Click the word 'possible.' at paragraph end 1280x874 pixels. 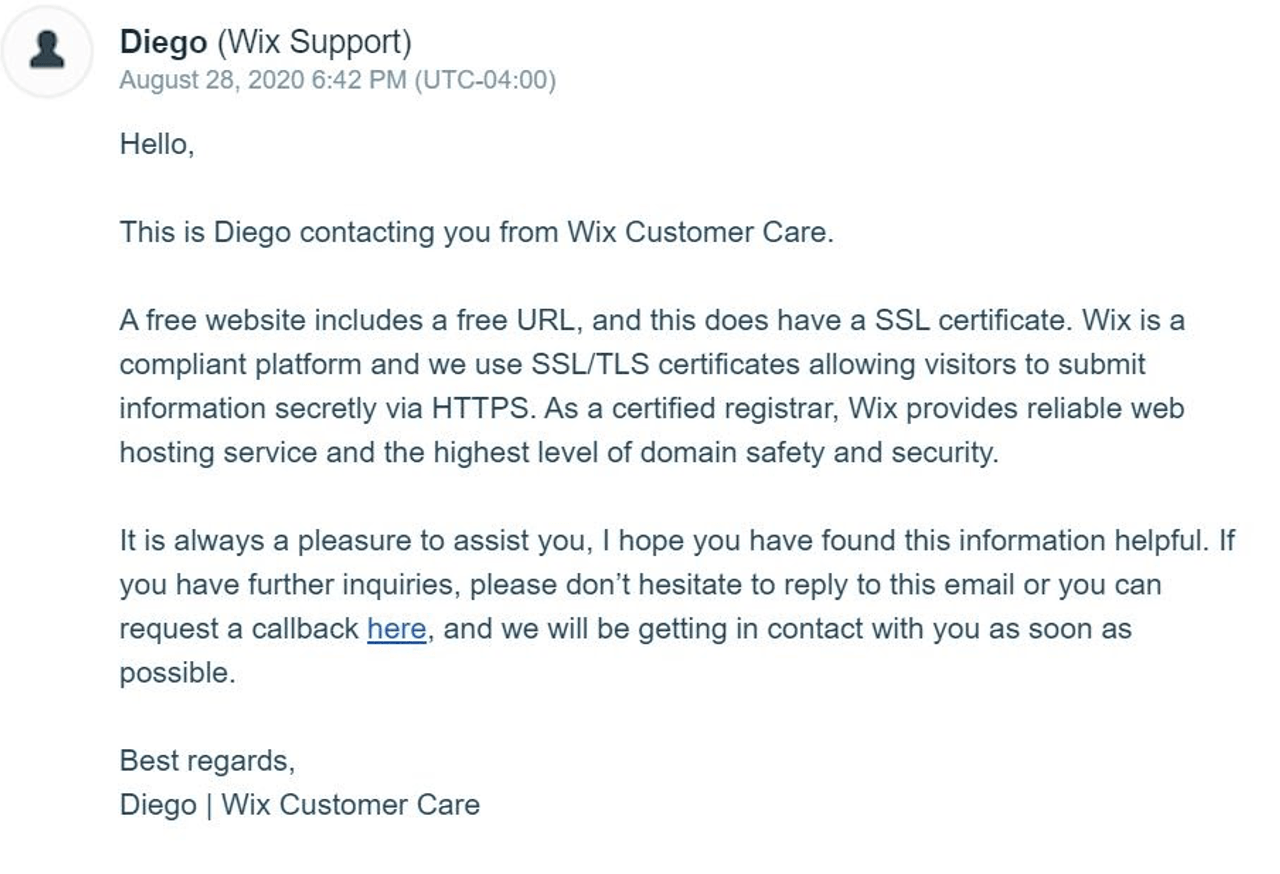point(177,674)
